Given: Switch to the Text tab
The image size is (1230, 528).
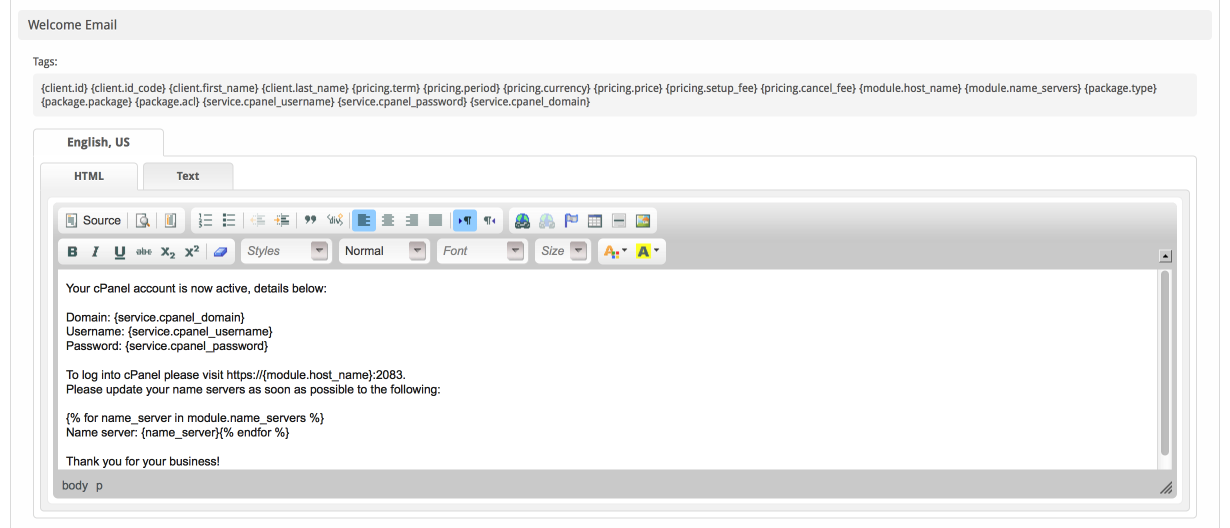Looking at the screenshot, I should click(x=188, y=176).
